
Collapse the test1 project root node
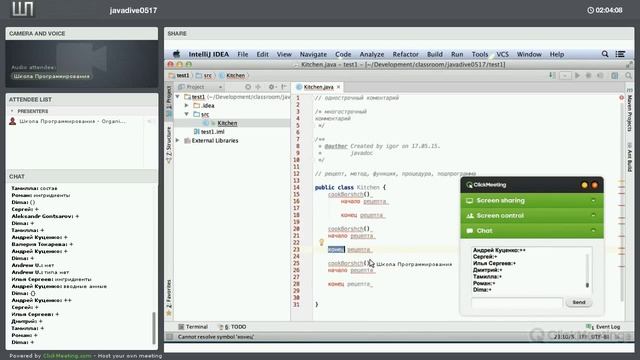[x=178, y=97]
